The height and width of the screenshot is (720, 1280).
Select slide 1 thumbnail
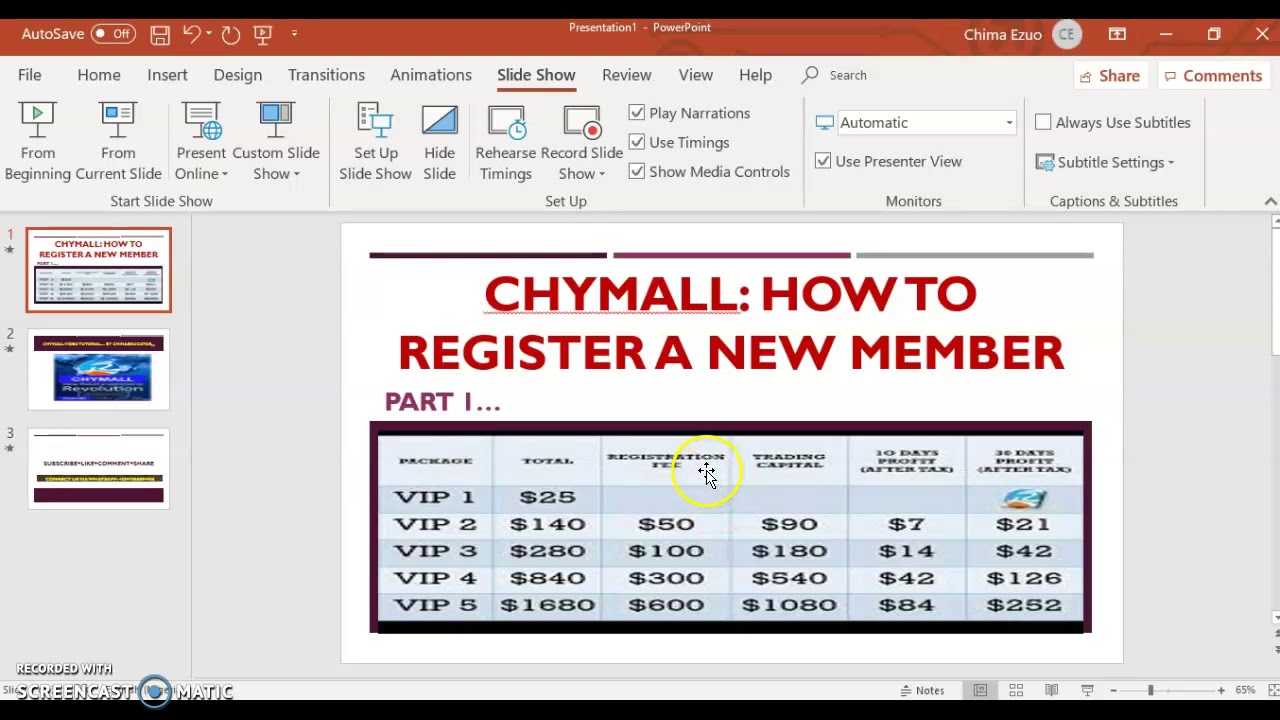pos(99,270)
